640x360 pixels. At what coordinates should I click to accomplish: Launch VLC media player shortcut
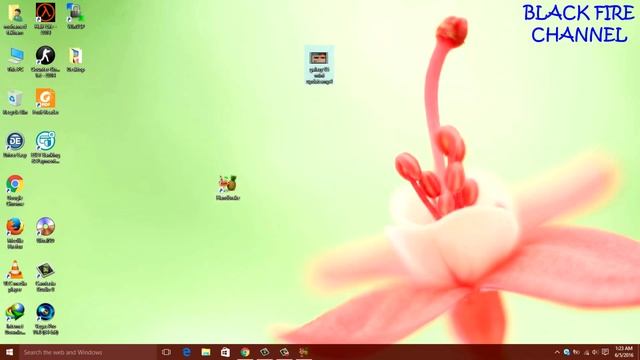15,276
